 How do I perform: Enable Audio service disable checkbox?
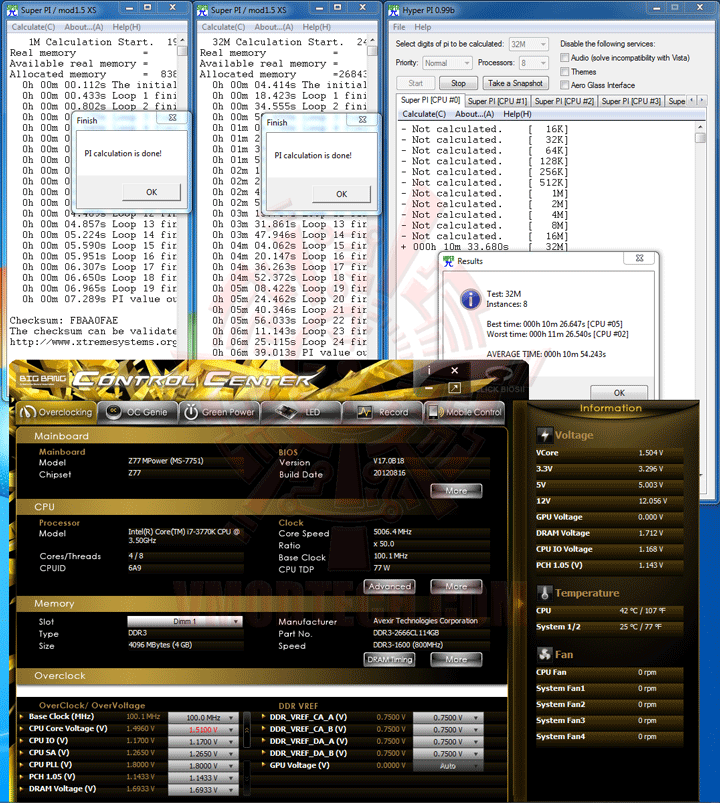click(x=564, y=57)
